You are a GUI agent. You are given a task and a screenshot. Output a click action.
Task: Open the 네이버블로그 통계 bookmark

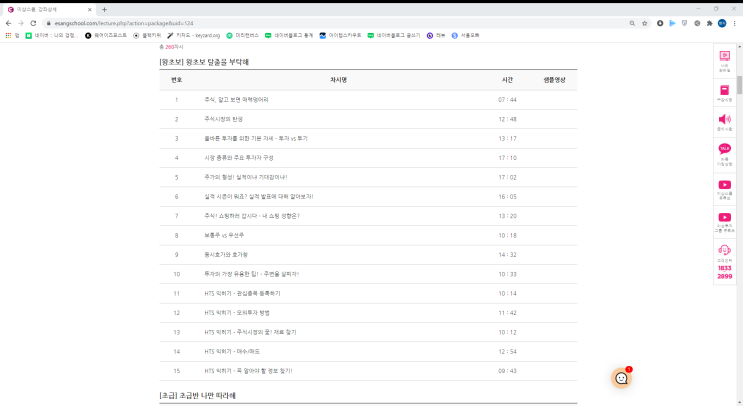click(289, 36)
